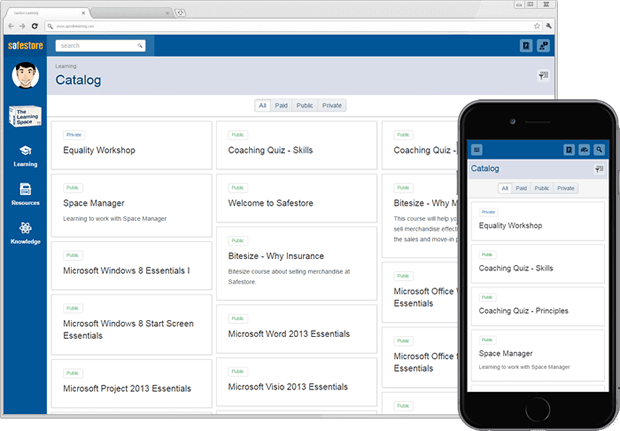Open Coaching Quiz - Skills on desktop
Viewport: 620px width, 431px height.
(x=297, y=146)
